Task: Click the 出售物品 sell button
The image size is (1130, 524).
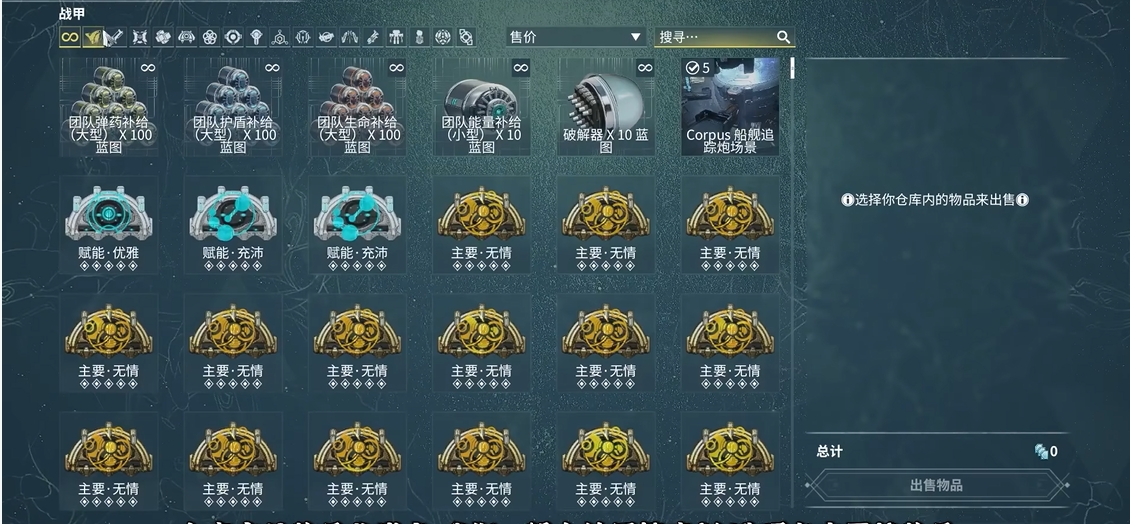Action: click(936, 485)
